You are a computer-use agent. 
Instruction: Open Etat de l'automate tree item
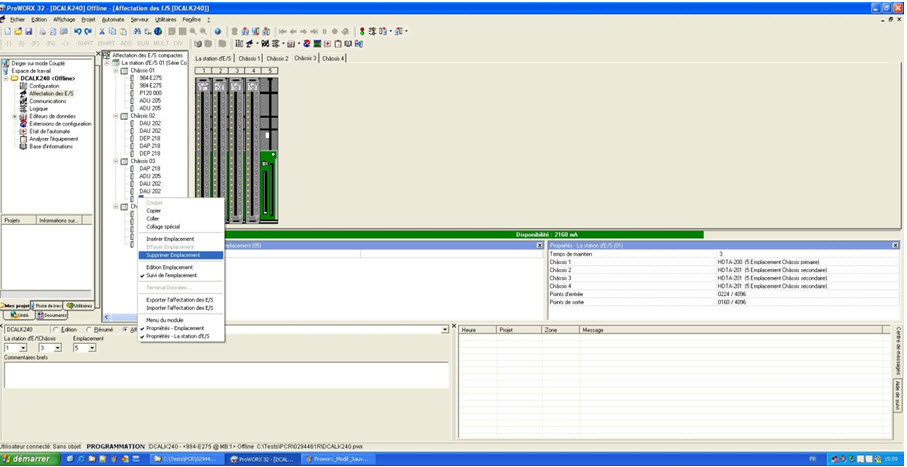point(50,131)
